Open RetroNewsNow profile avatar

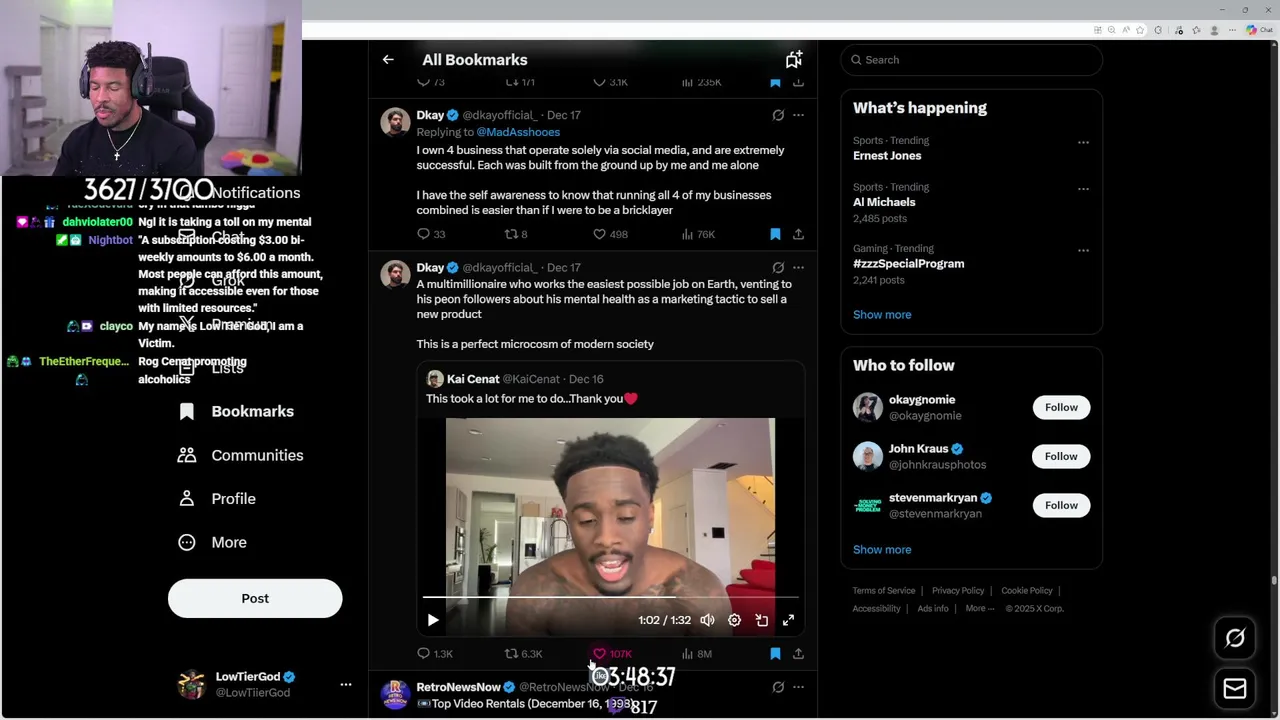[395, 694]
